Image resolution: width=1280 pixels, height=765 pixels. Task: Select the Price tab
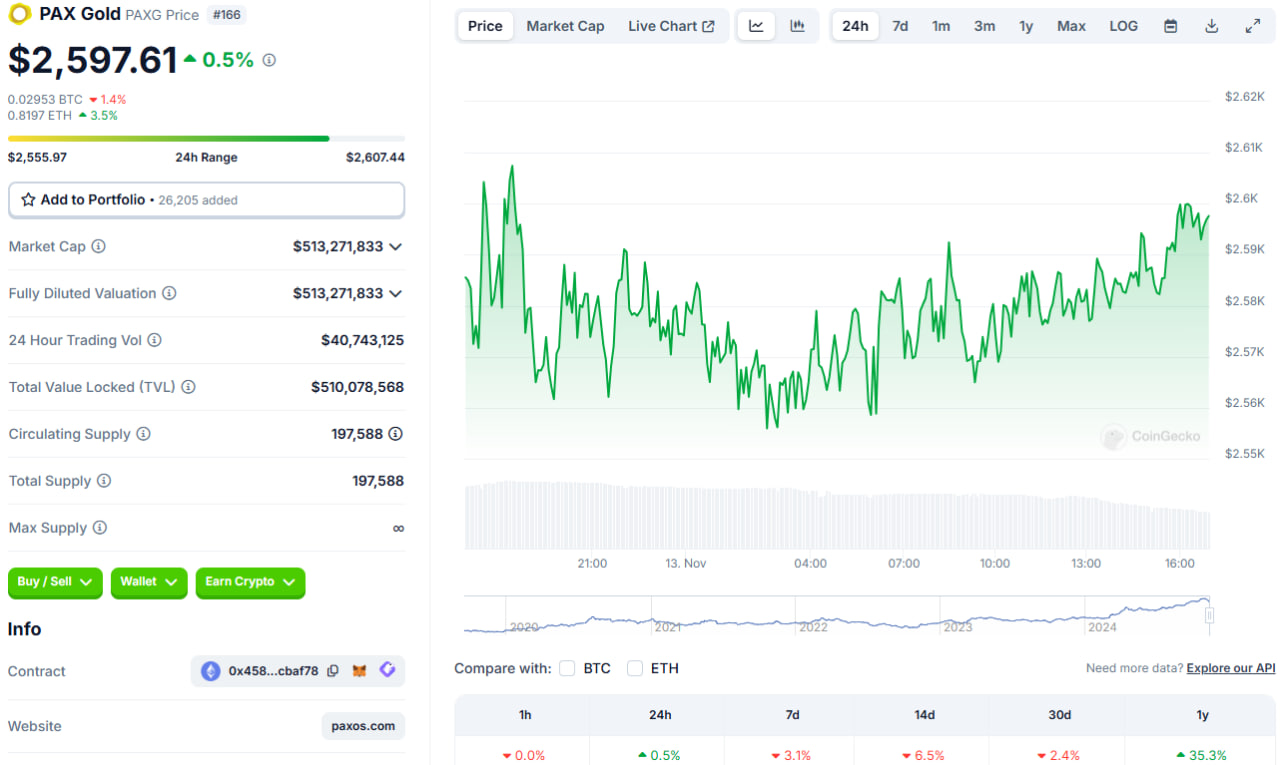485,26
